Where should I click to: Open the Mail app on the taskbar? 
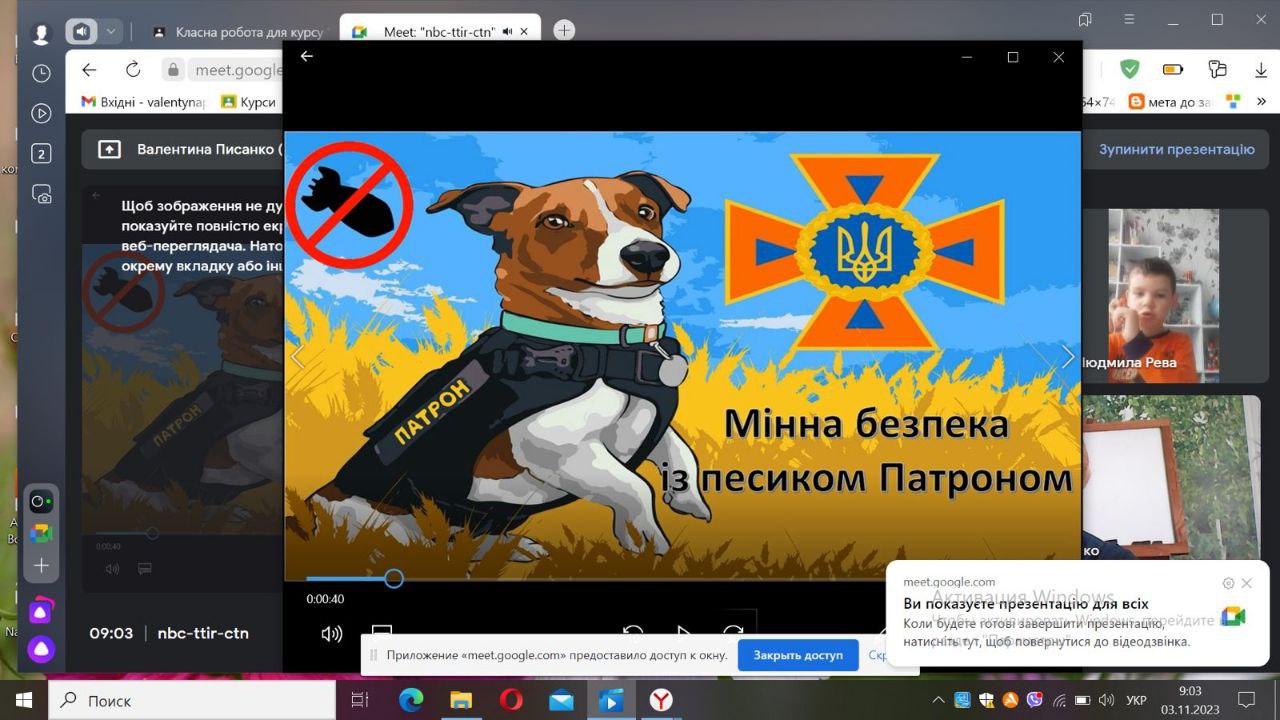561,700
